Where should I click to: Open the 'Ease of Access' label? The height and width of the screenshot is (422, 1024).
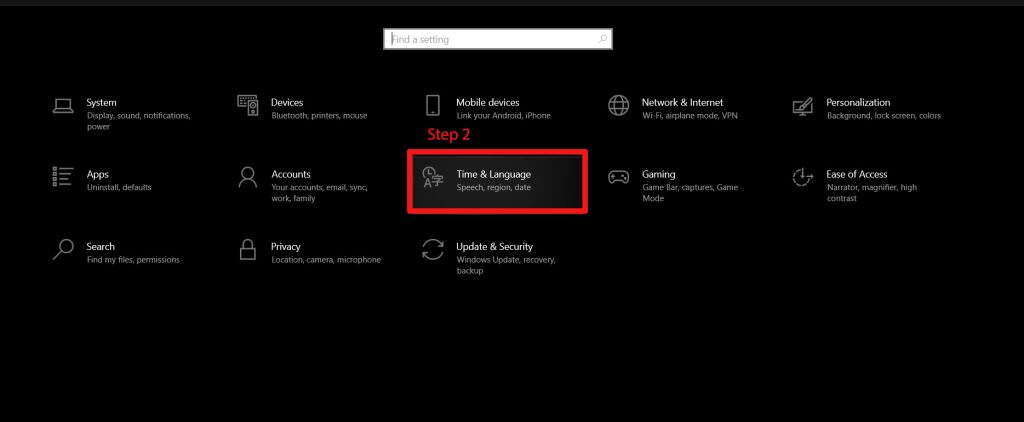(x=857, y=174)
